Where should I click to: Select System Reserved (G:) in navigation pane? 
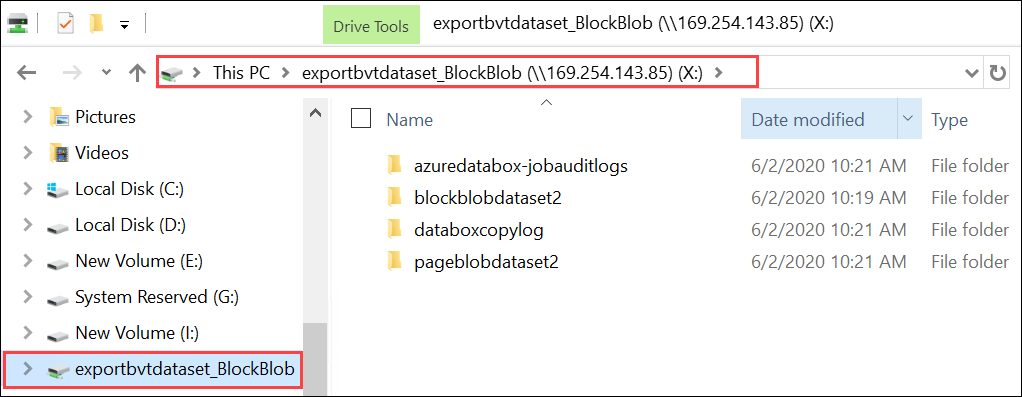[x=157, y=297]
